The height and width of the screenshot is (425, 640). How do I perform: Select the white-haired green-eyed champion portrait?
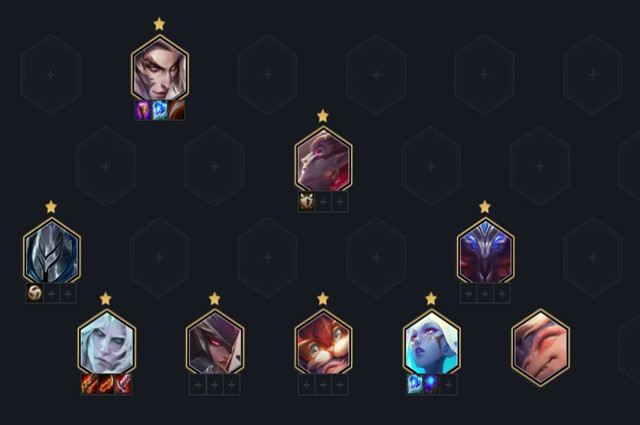click(x=107, y=342)
